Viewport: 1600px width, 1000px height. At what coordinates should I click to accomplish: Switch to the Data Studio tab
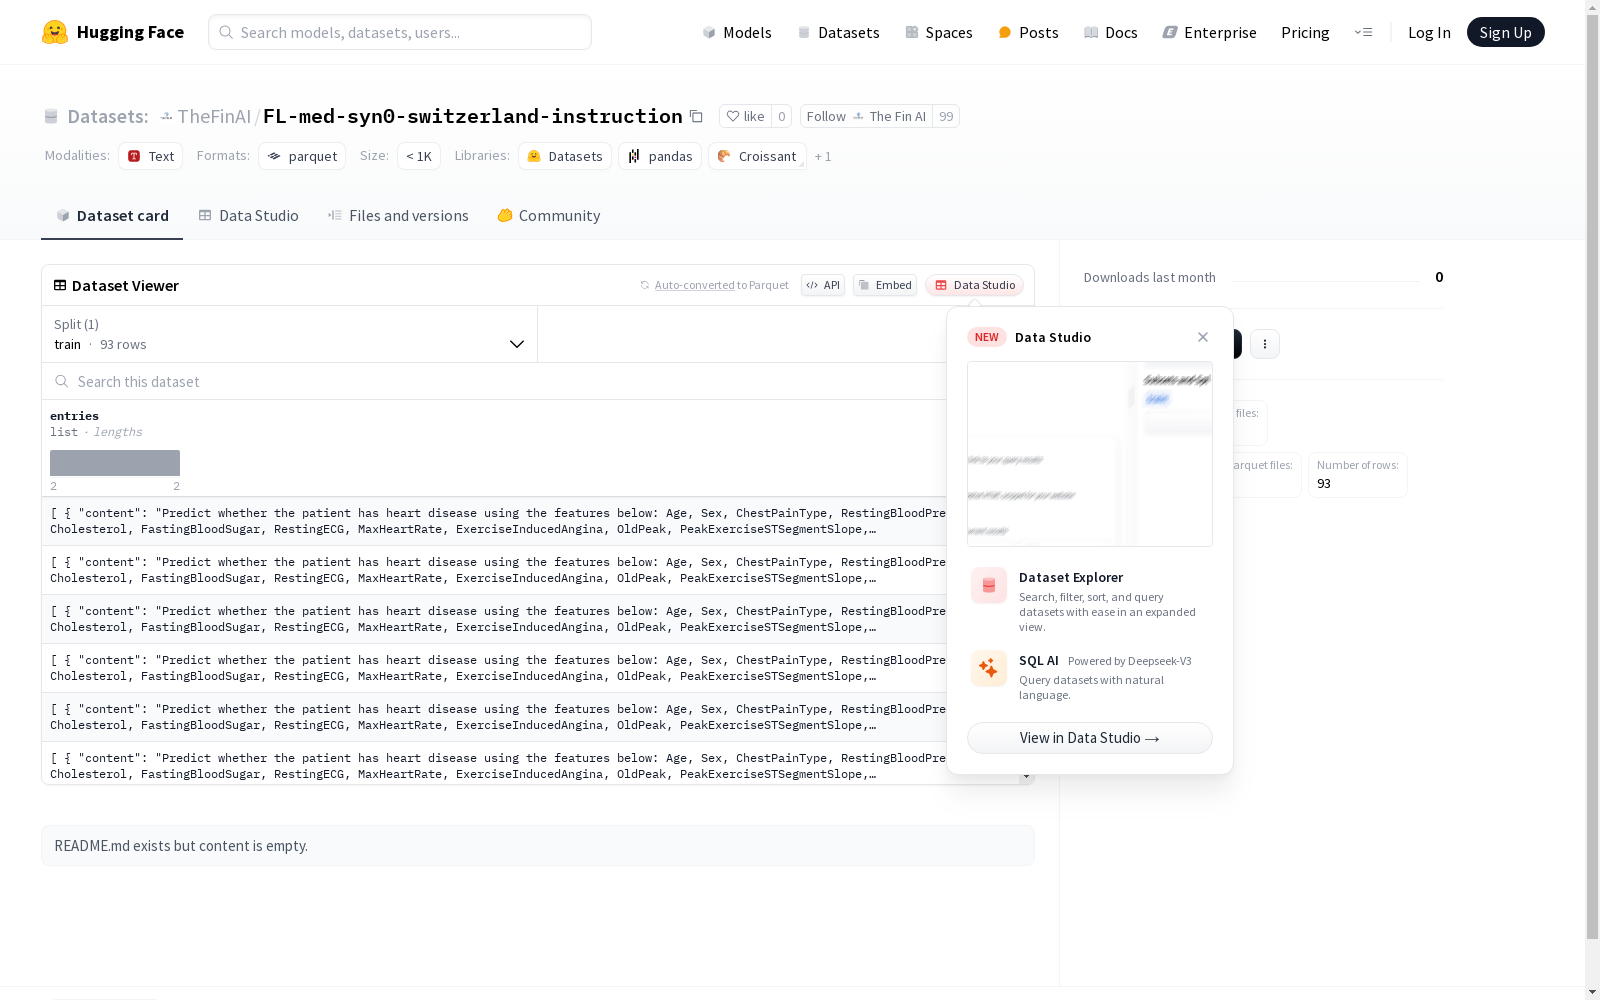[x=248, y=215]
